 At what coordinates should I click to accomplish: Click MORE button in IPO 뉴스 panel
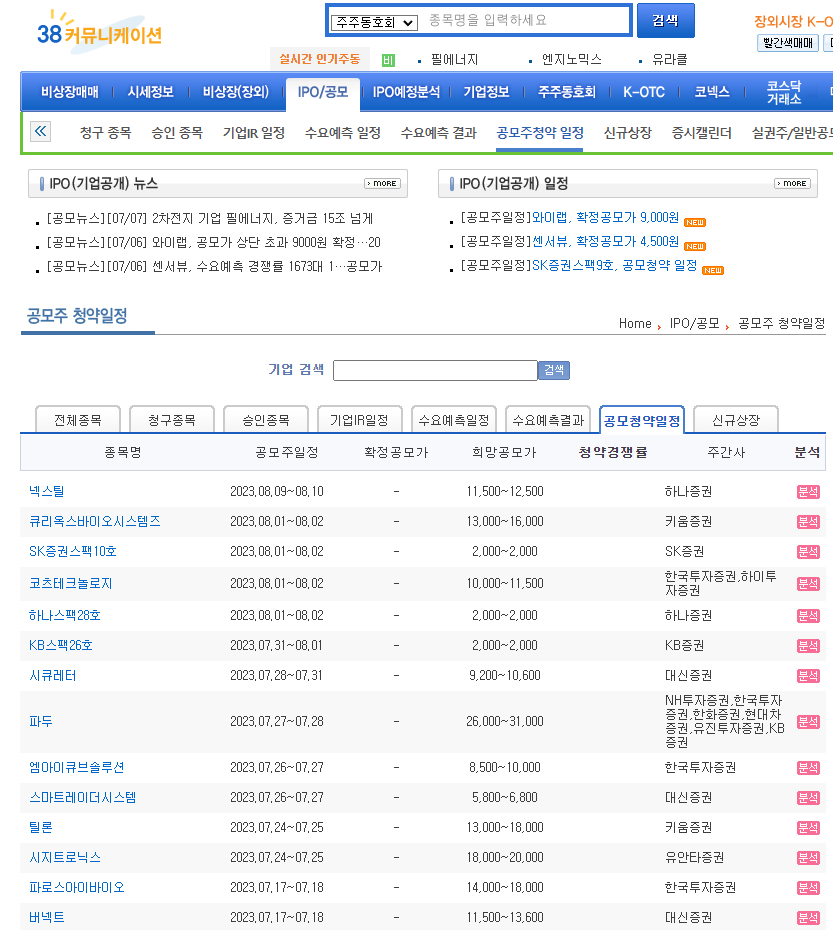382,183
